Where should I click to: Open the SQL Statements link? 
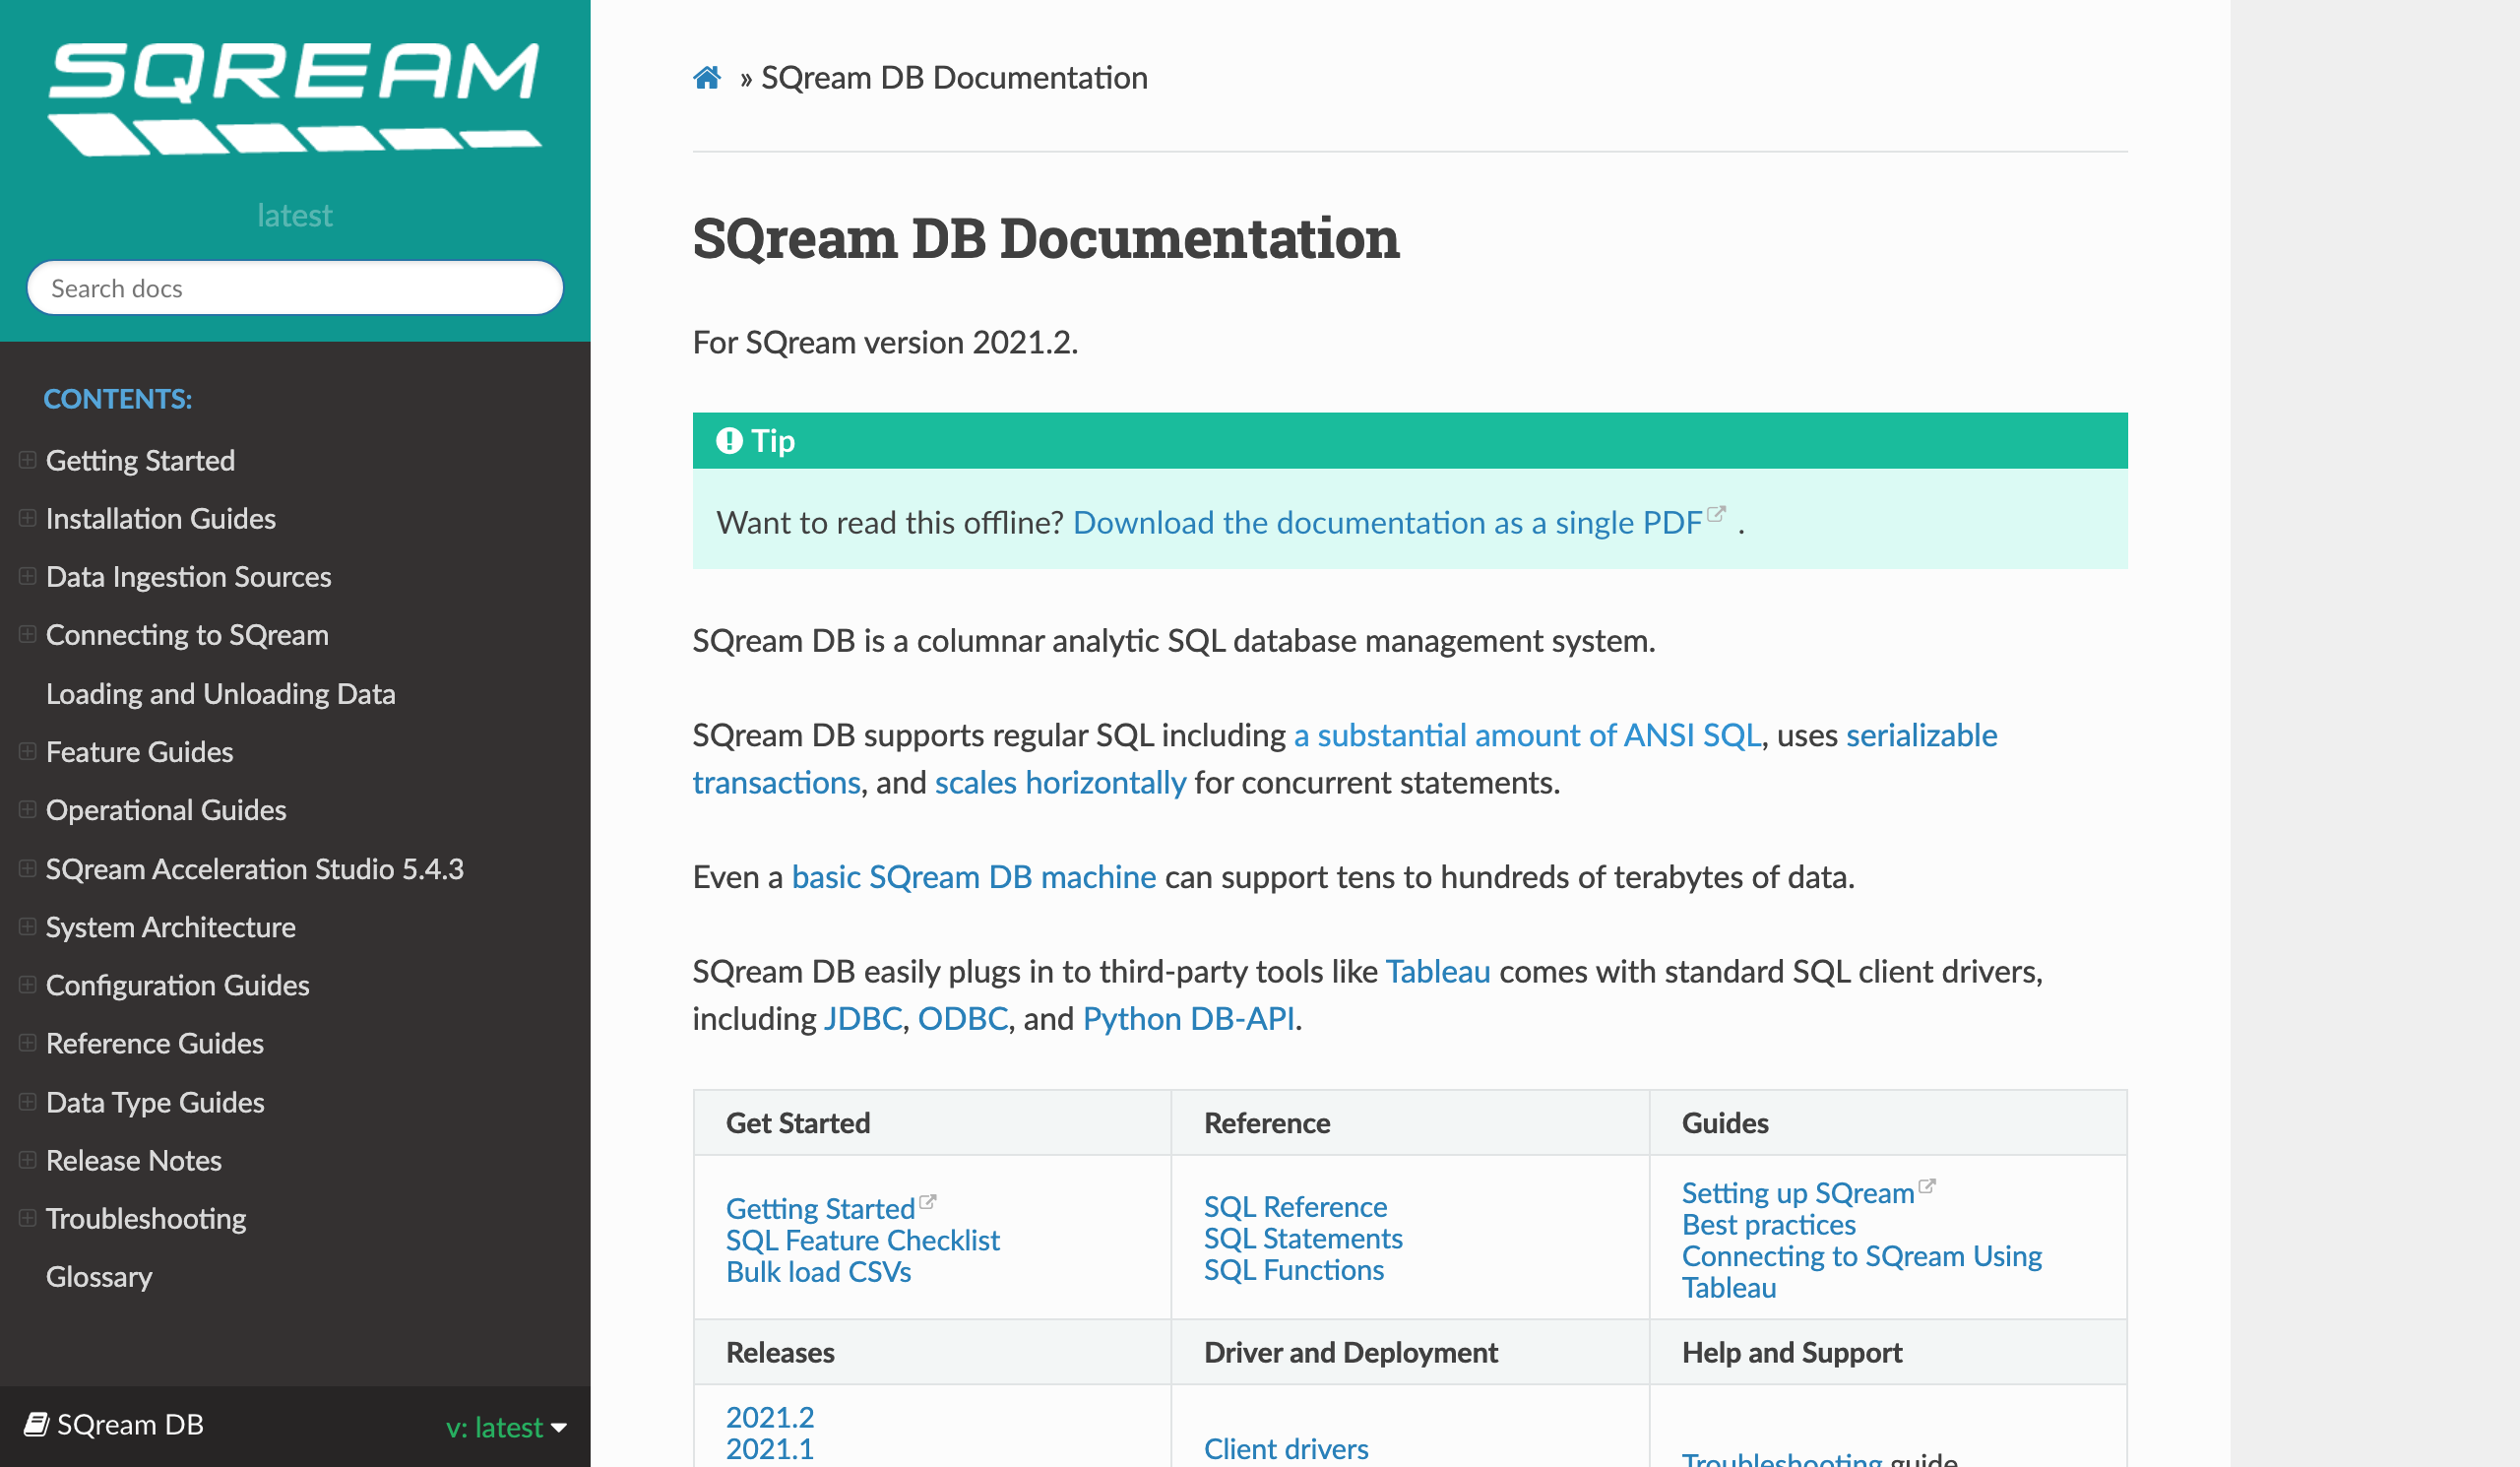tap(1303, 1238)
